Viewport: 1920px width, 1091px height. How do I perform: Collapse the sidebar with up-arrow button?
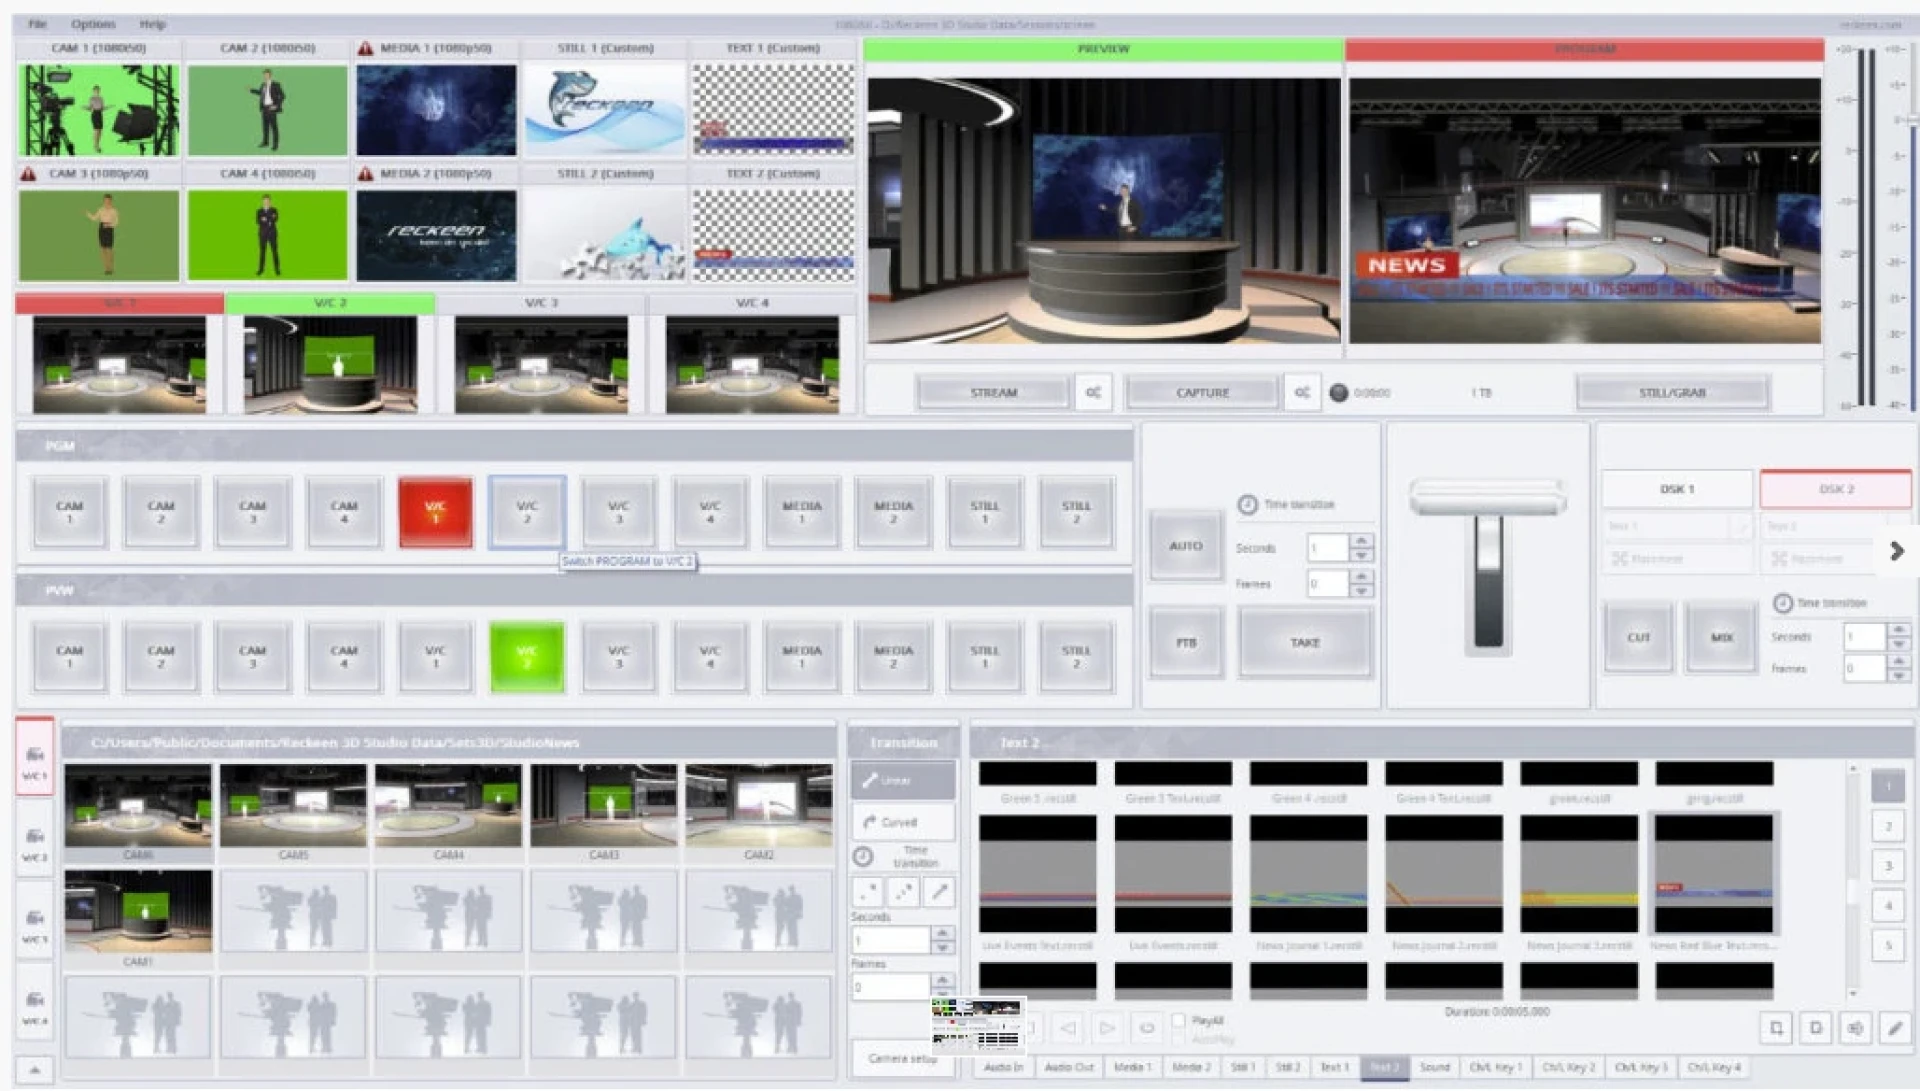[x=34, y=1070]
